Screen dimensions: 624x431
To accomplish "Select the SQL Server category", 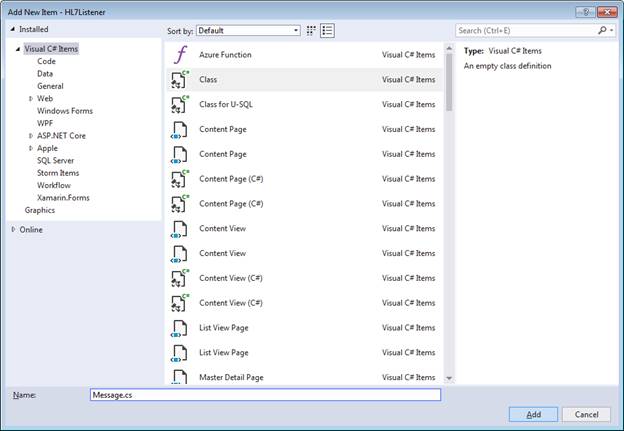I will 56,161.
